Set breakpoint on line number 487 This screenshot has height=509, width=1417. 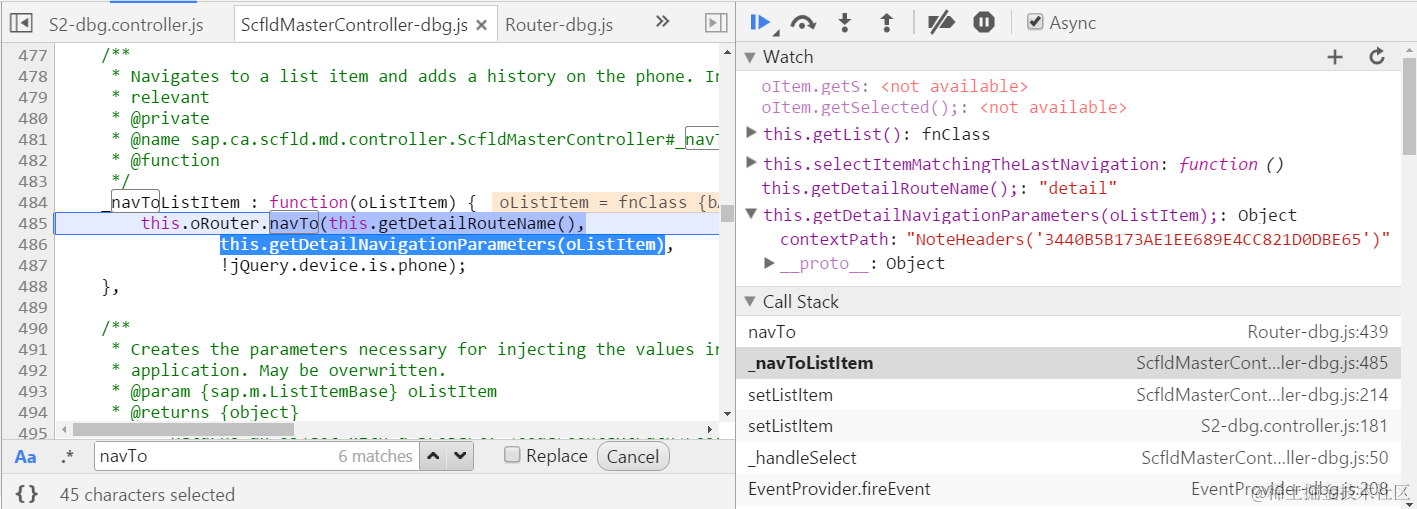[x=33, y=265]
